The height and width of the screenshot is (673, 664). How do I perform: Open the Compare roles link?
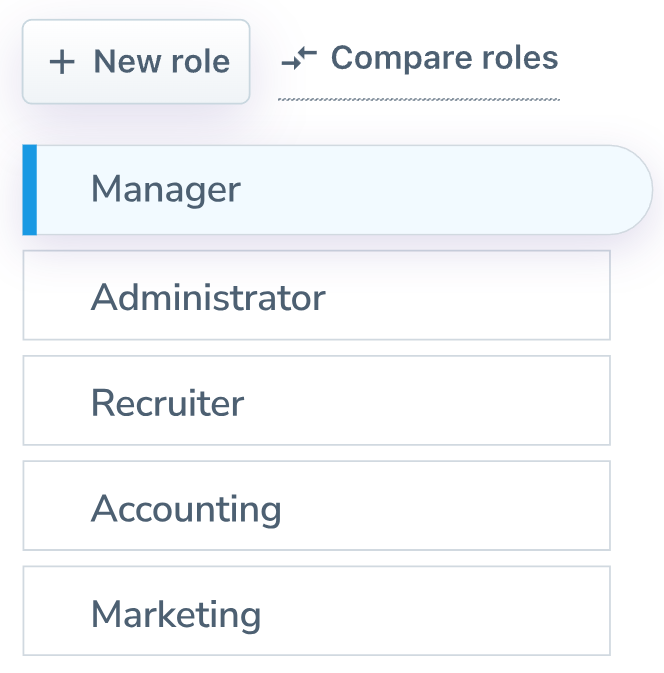[x=444, y=58]
